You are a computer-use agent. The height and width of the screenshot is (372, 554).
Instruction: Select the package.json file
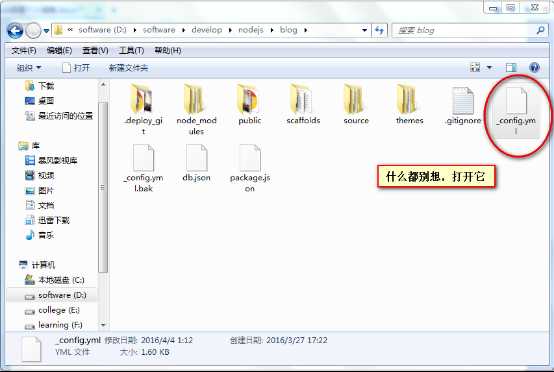(x=249, y=168)
